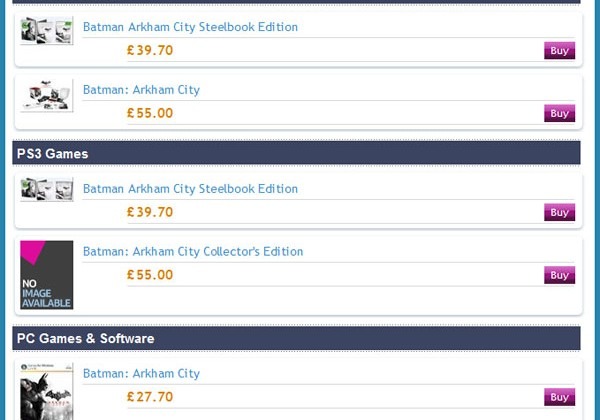Open the PS3 Steelbook Edition title link
Viewport: 600px width, 420px height.
point(190,189)
